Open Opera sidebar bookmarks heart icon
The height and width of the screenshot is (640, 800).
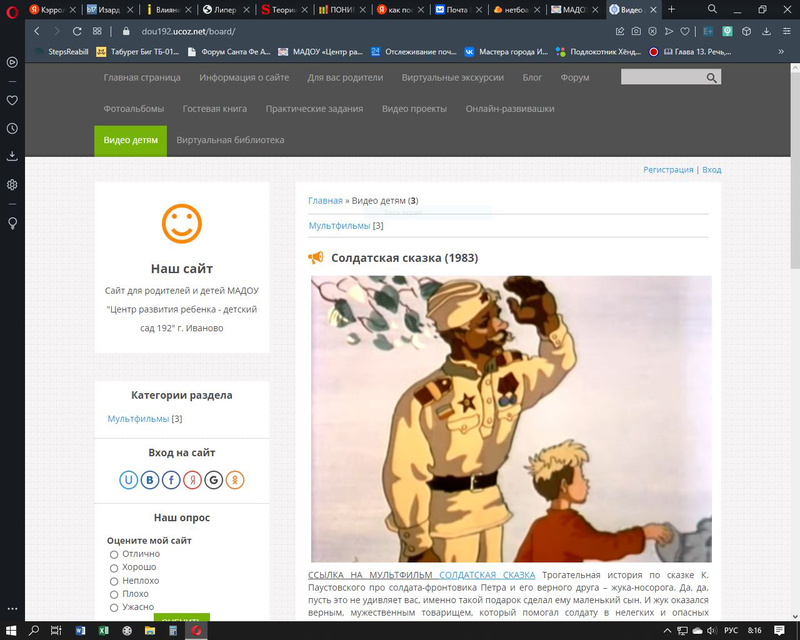coord(12,101)
